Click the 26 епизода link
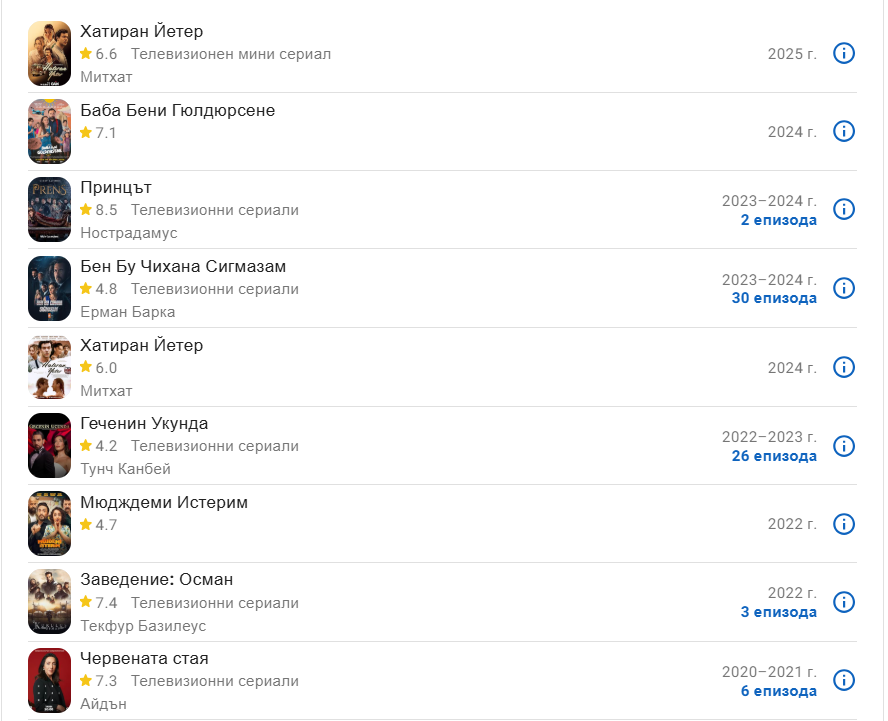This screenshot has height=721, width=888. click(773, 456)
